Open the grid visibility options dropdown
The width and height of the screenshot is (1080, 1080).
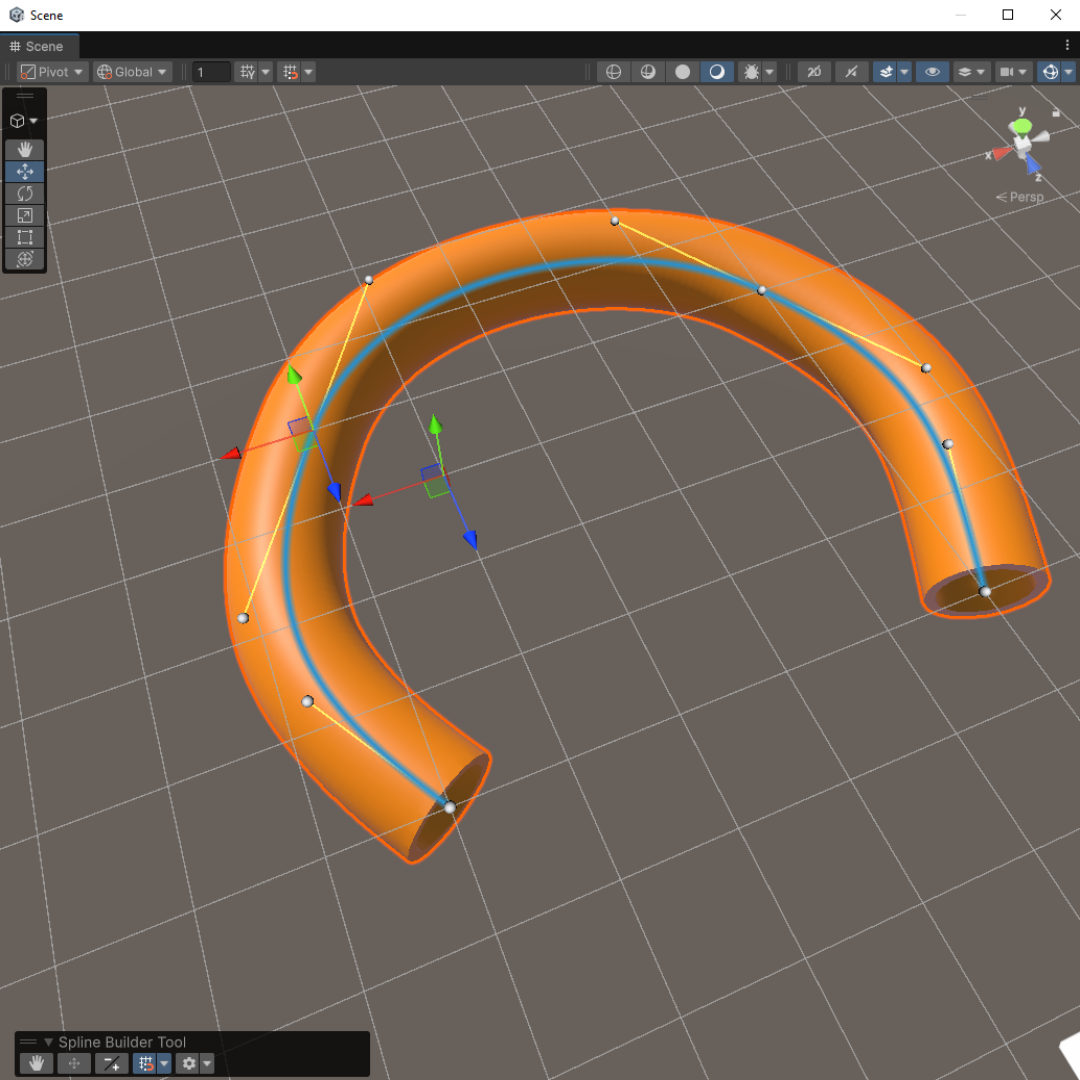265,72
